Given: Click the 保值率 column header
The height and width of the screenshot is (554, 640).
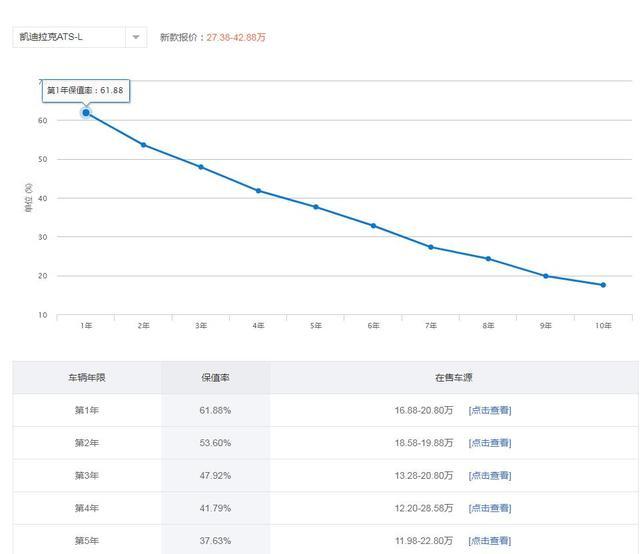Looking at the screenshot, I should tap(215, 378).
